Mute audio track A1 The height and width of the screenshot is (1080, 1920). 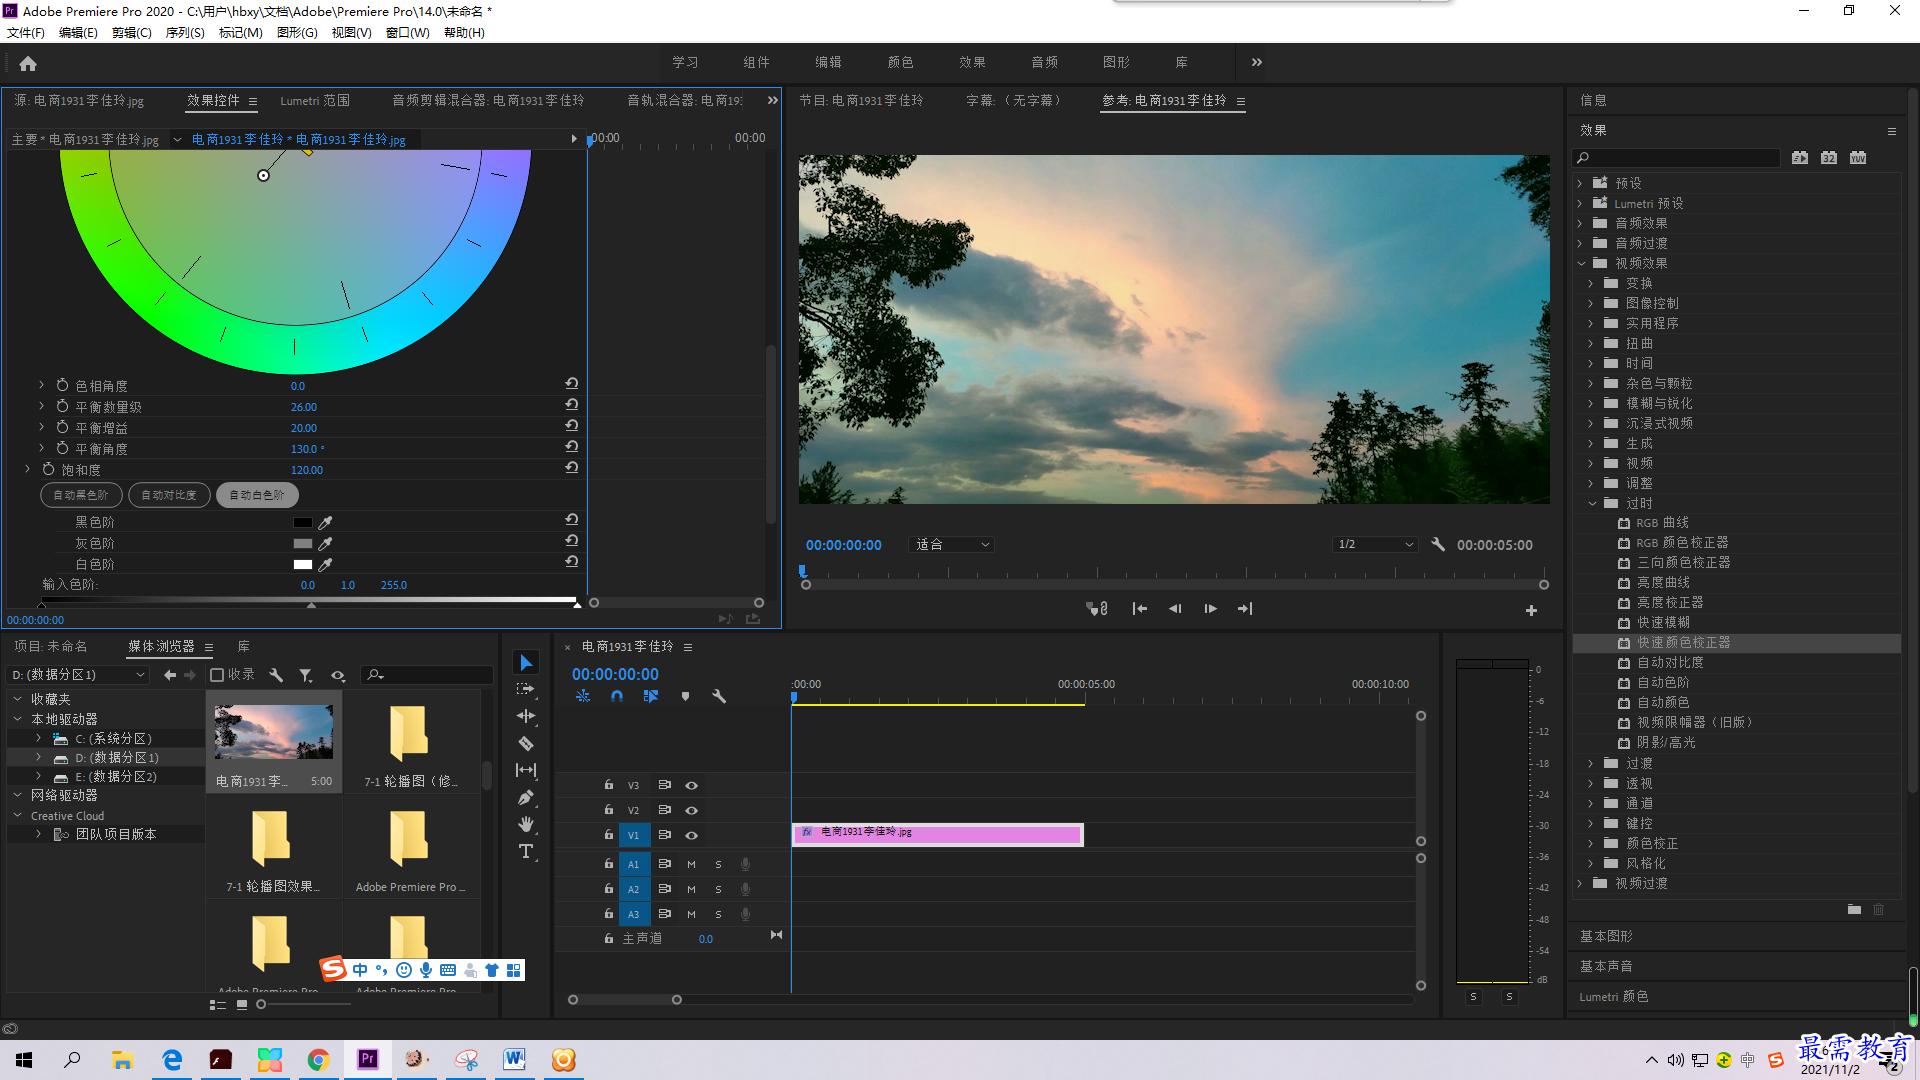click(x=691, y=864)
